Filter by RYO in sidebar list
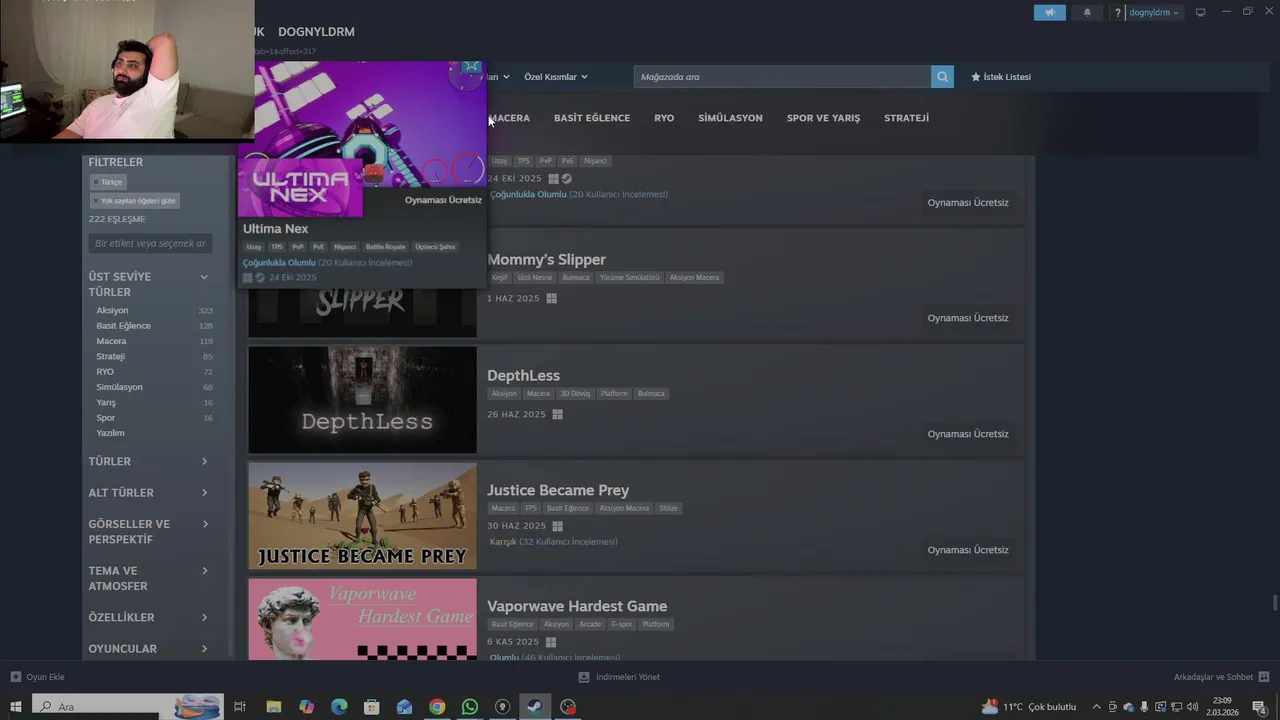The height and width of the screenshot is (720, 1280). click(x=105, y=372)
